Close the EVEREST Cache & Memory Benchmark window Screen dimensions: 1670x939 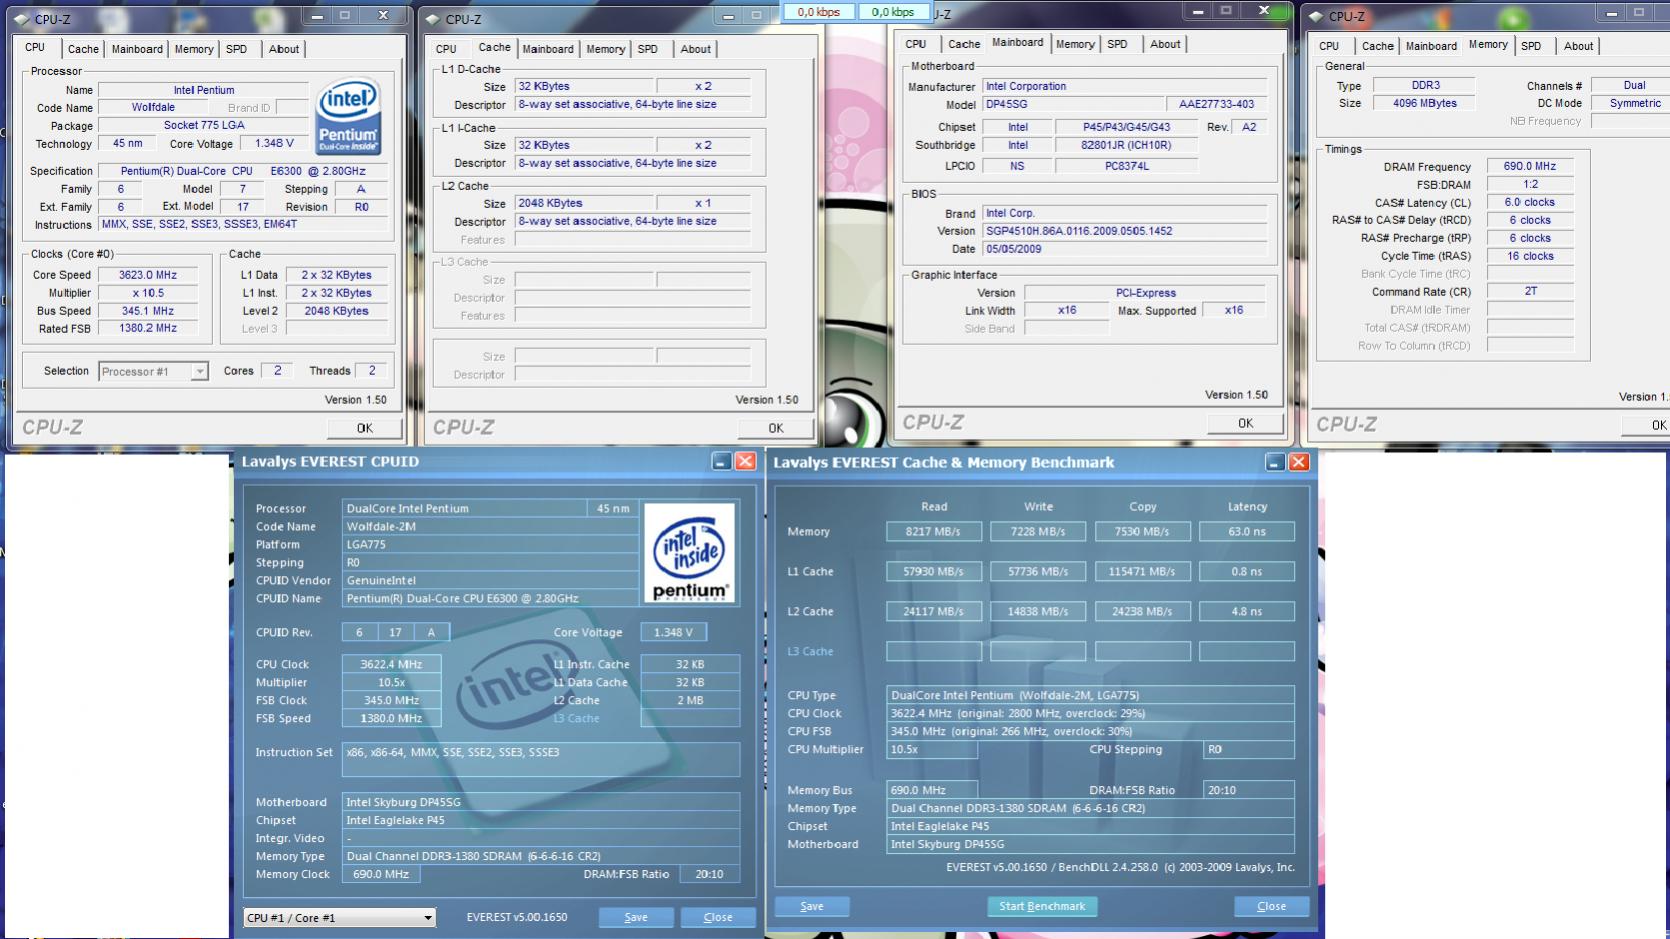coord(1298,462)
